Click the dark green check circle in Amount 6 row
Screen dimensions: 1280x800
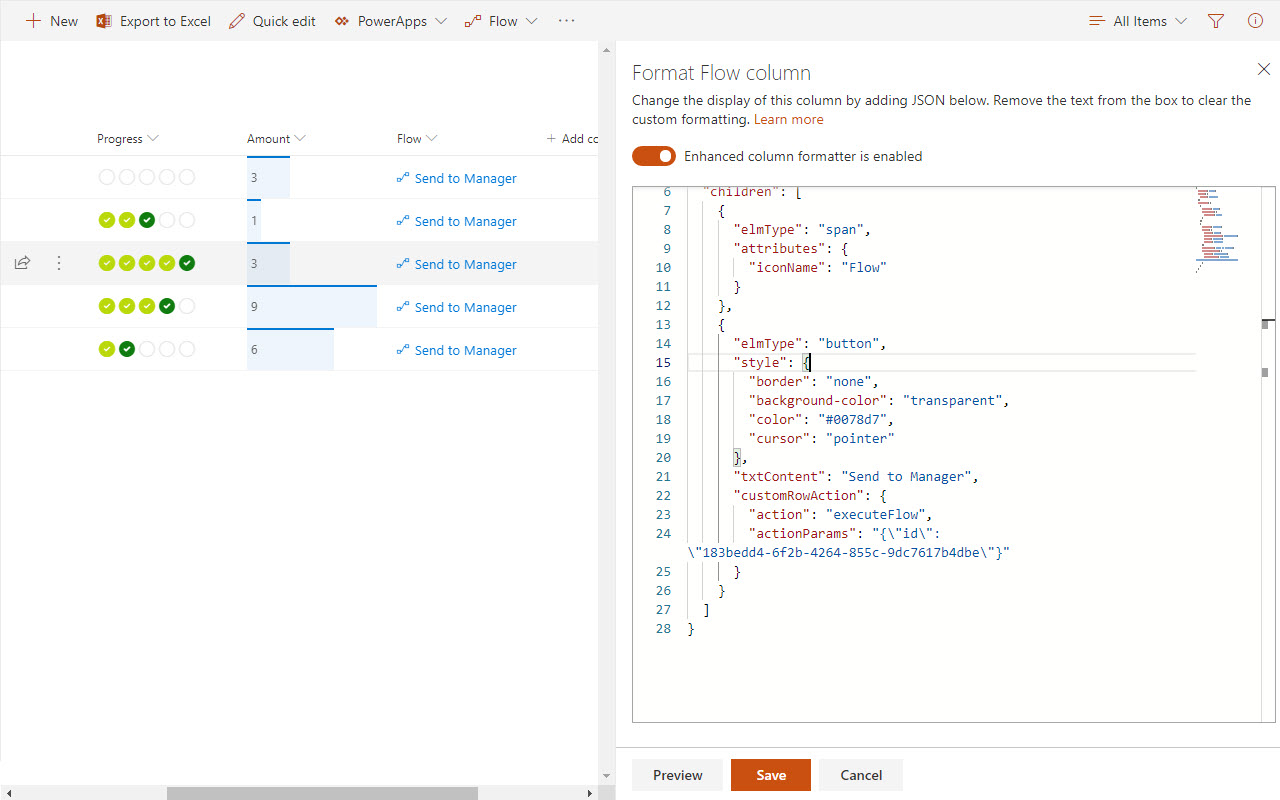coord(127,350)
